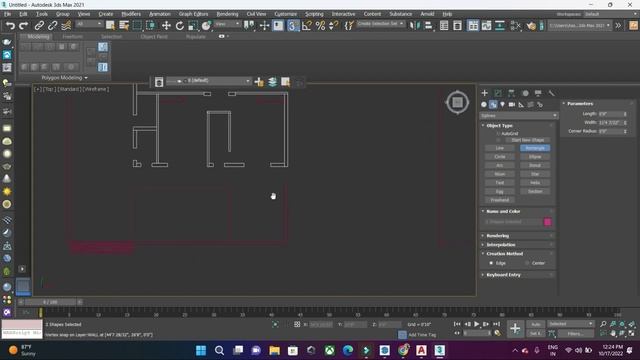Activate the Select and Rotate tool
Screen dimensions: 640x360
coord(180,26)
